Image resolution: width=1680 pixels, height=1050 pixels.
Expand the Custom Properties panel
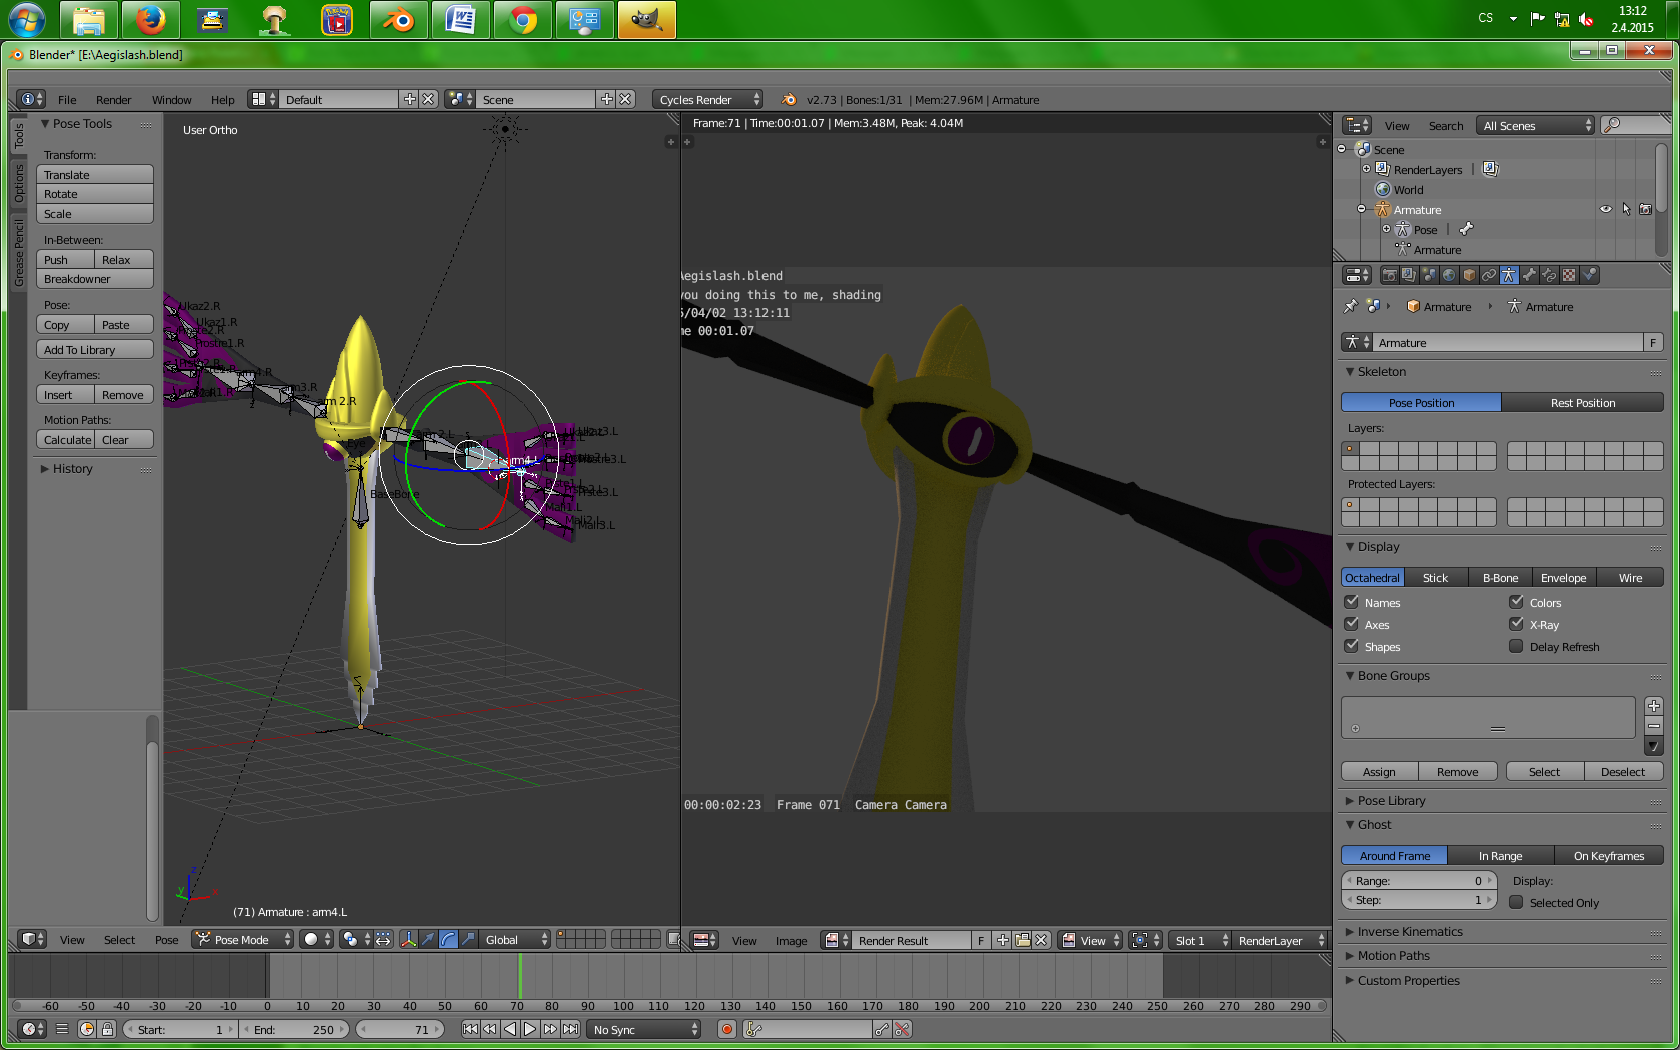pos(1408,980)
